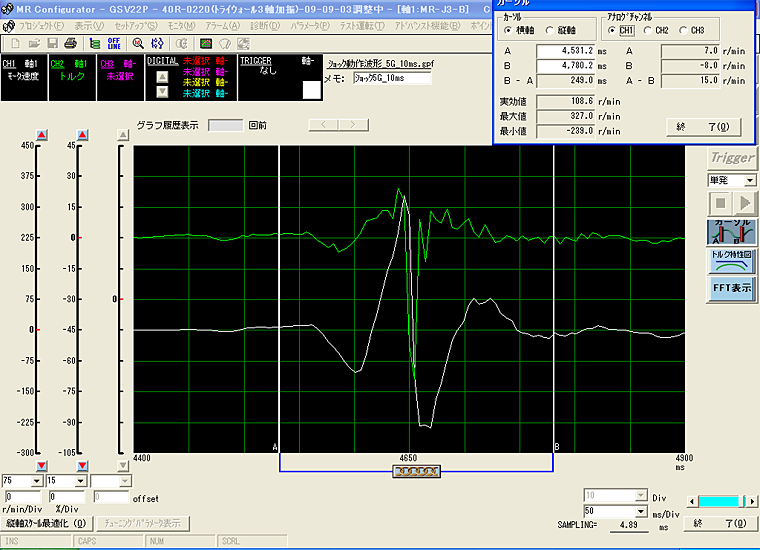Click the greyed gear toolbar icon
Image resolution: width=760 pixels, height=550 pixels.
181,44
